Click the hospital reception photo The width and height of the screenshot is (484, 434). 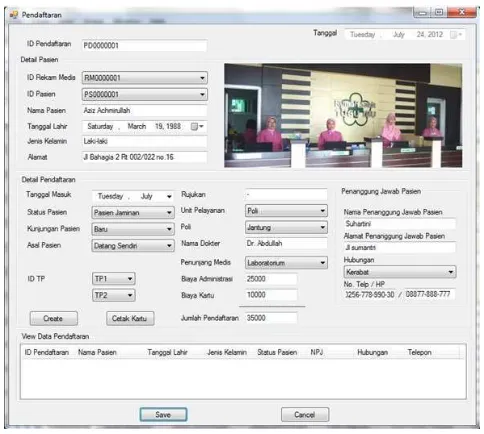pos(343,115)
